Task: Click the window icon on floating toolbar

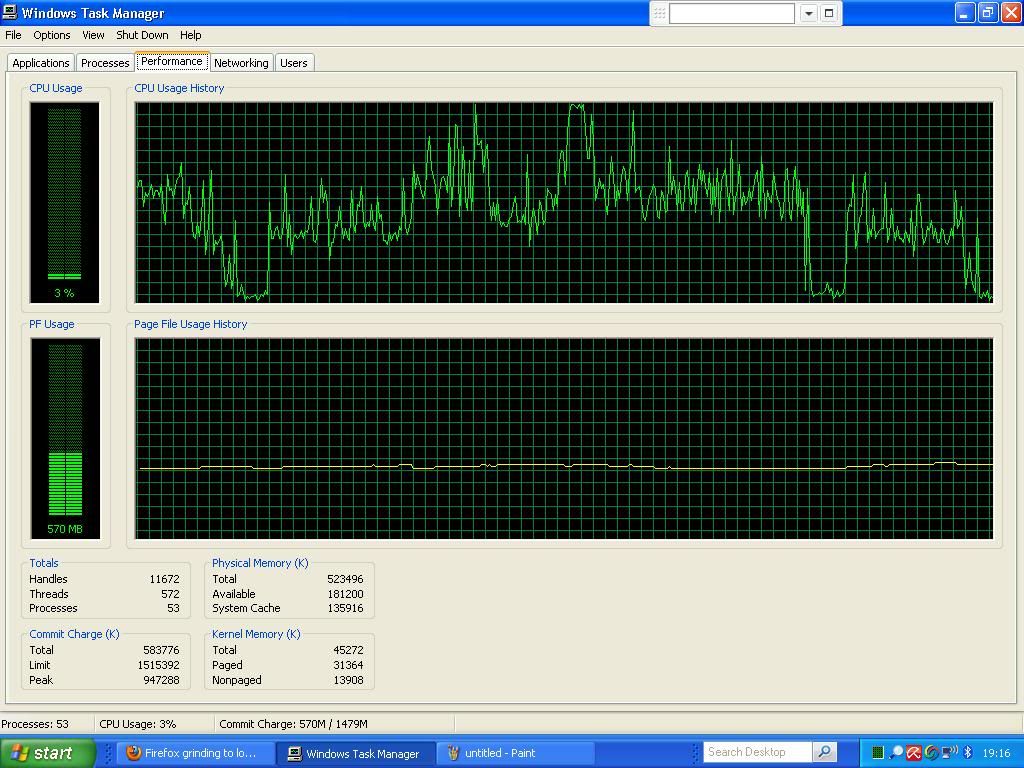Action: 829,13
